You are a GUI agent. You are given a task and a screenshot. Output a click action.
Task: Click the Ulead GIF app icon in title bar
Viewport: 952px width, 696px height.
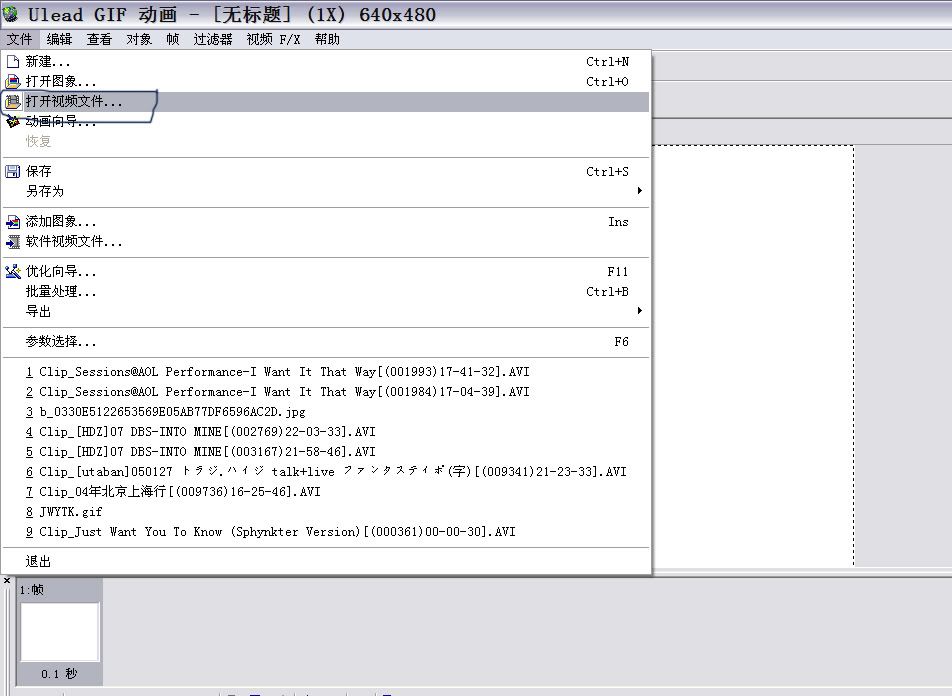[10, 13]
